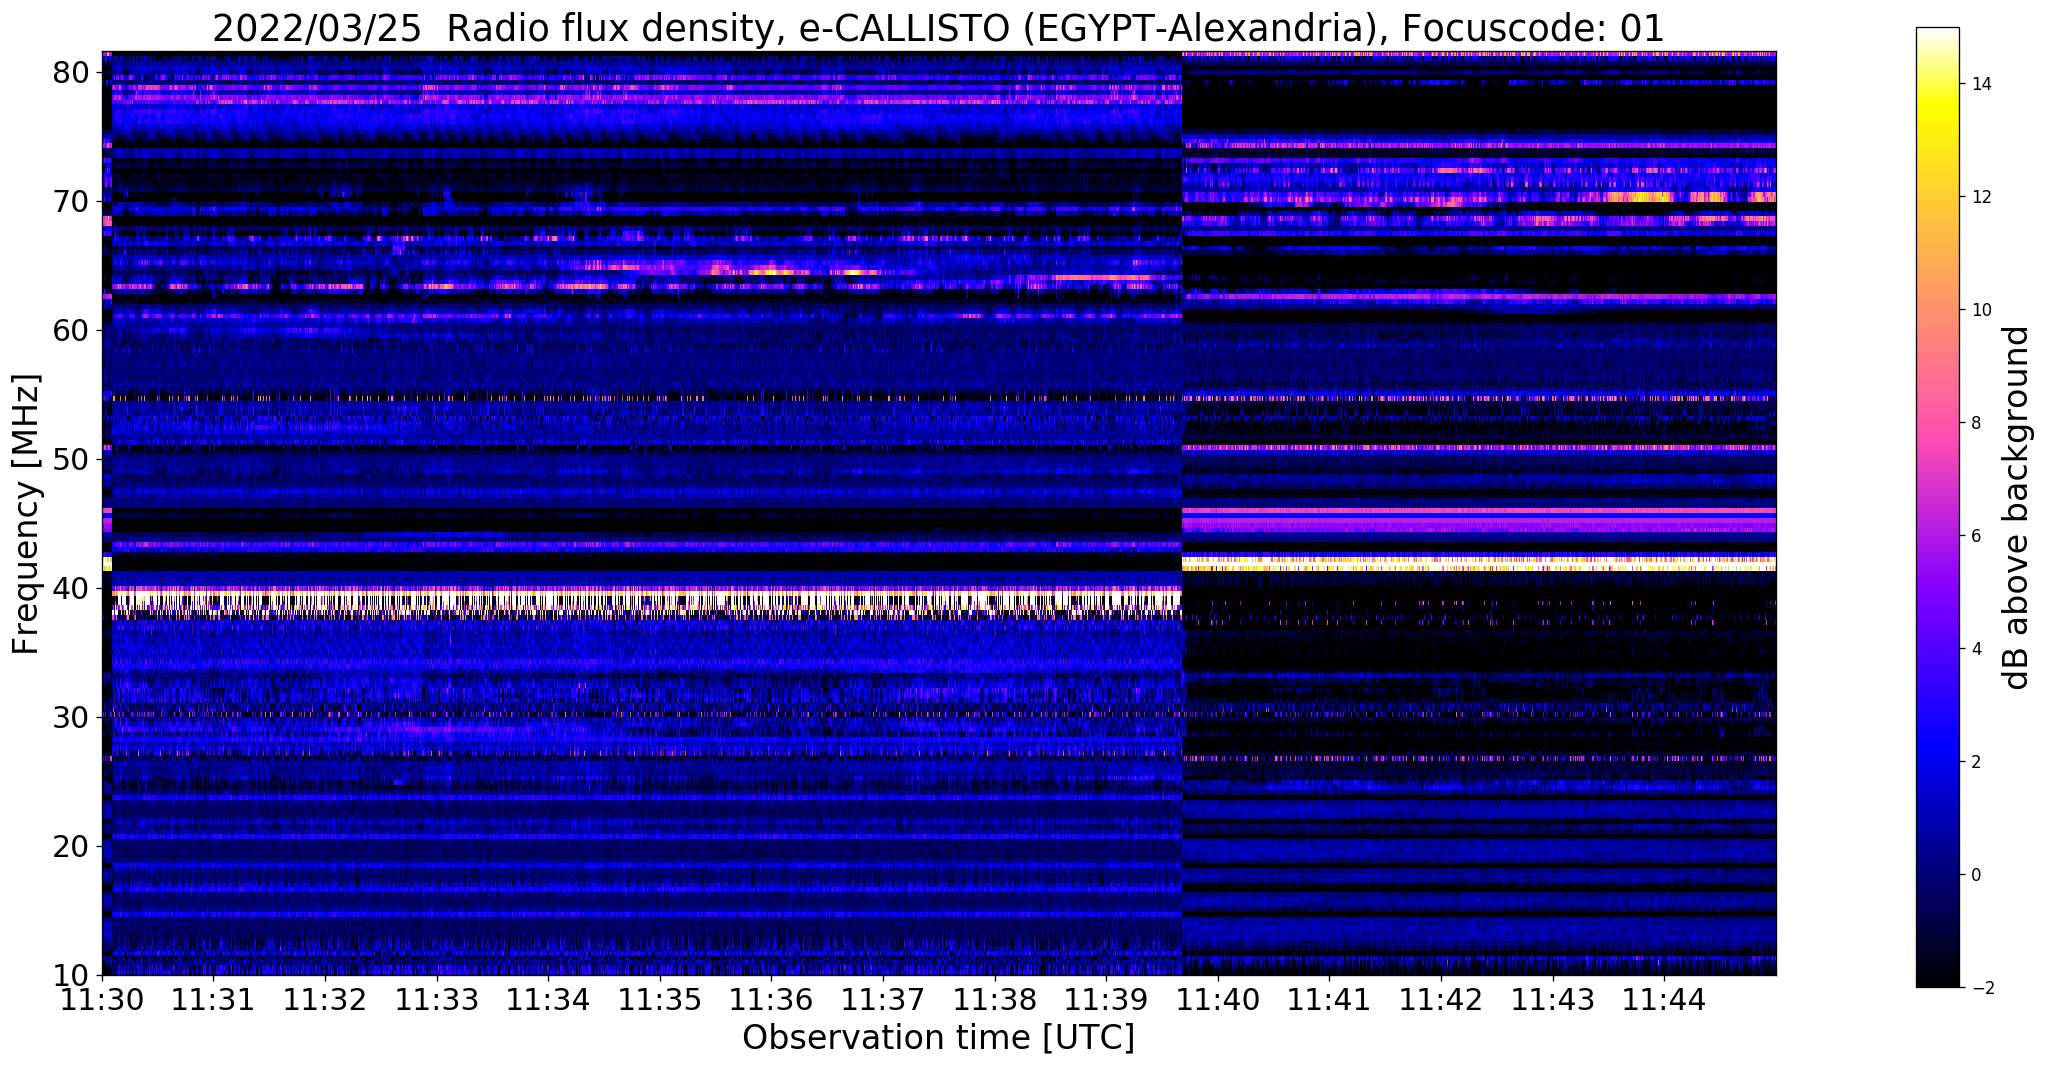Screen dimensions: 2047x1067
Task: Click the colorbar tick value 10
Action: (1980, 310)
